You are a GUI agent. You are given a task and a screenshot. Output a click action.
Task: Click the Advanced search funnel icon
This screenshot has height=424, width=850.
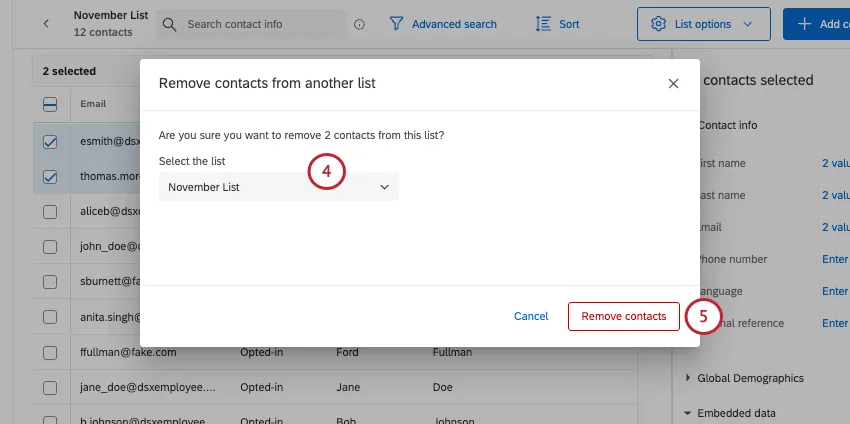pos(397,24)
